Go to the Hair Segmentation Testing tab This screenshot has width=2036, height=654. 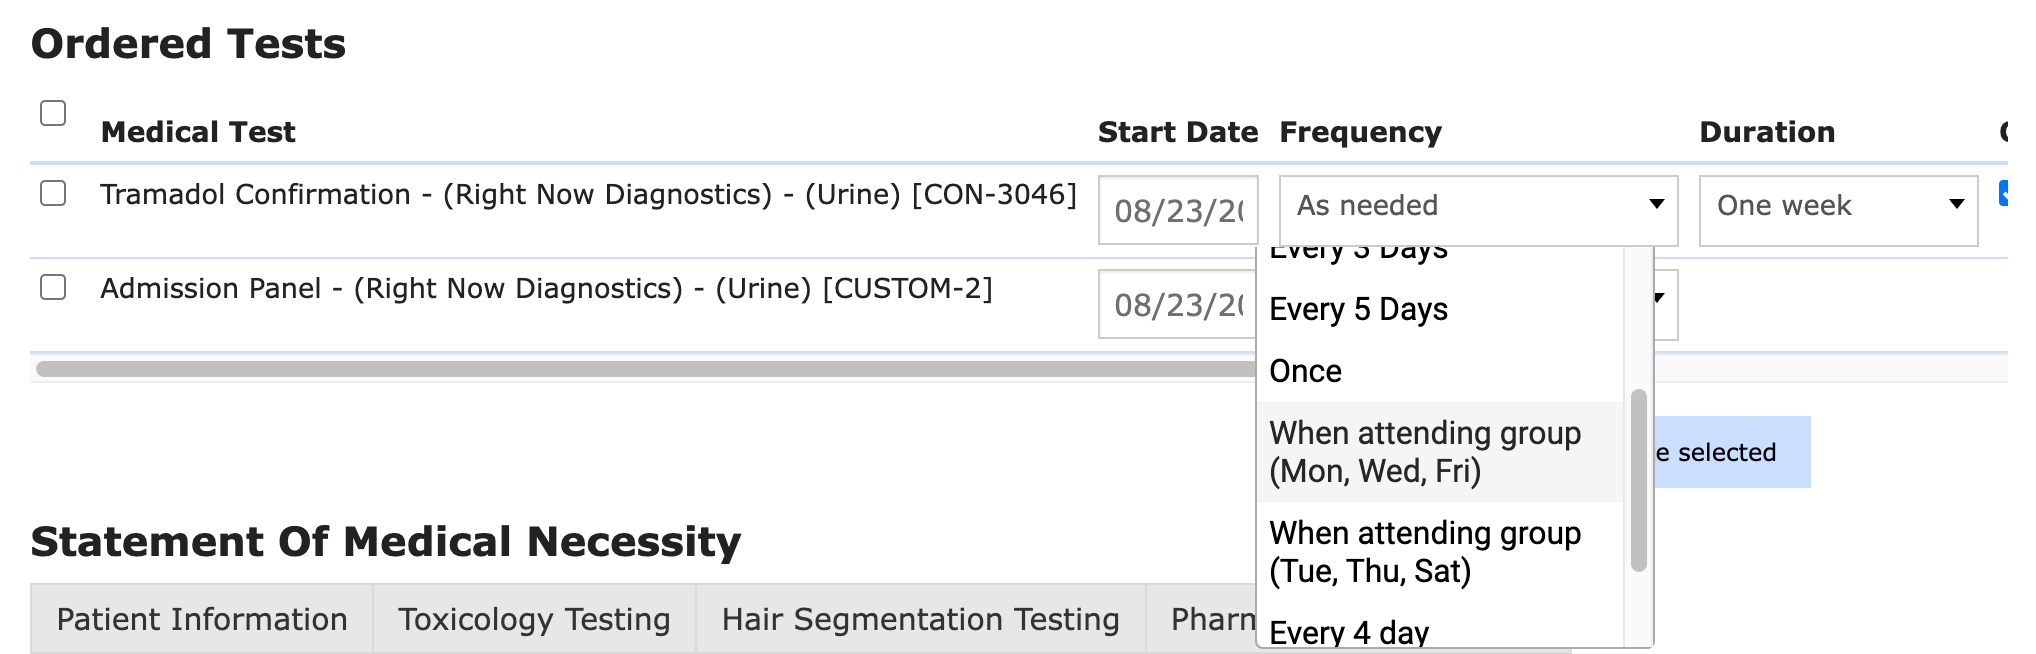(x=920, y=619)
